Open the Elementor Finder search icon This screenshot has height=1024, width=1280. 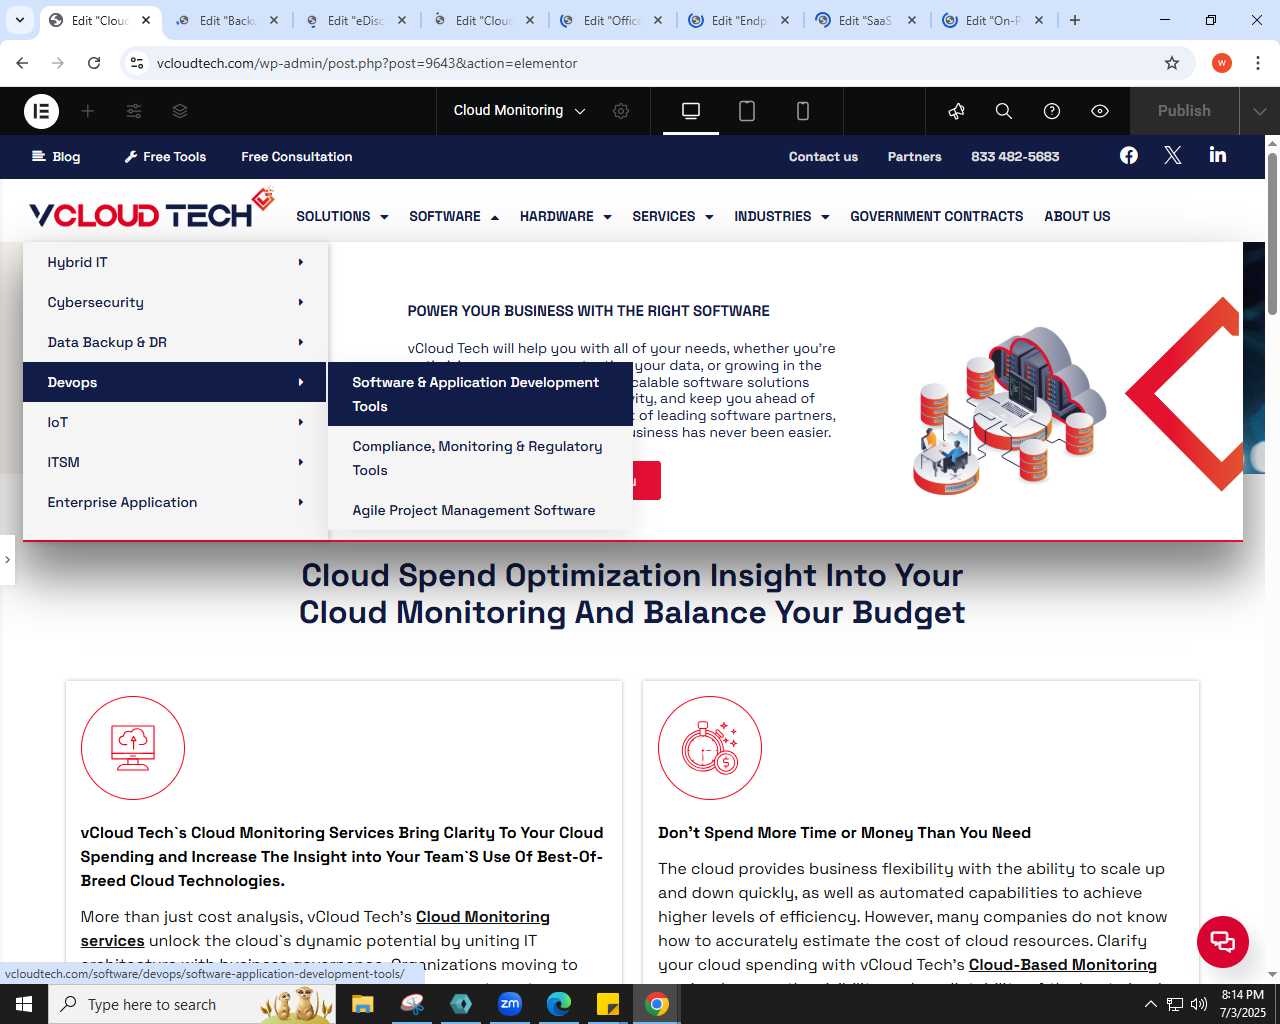pyautogui.click(x=1004, y=111)
